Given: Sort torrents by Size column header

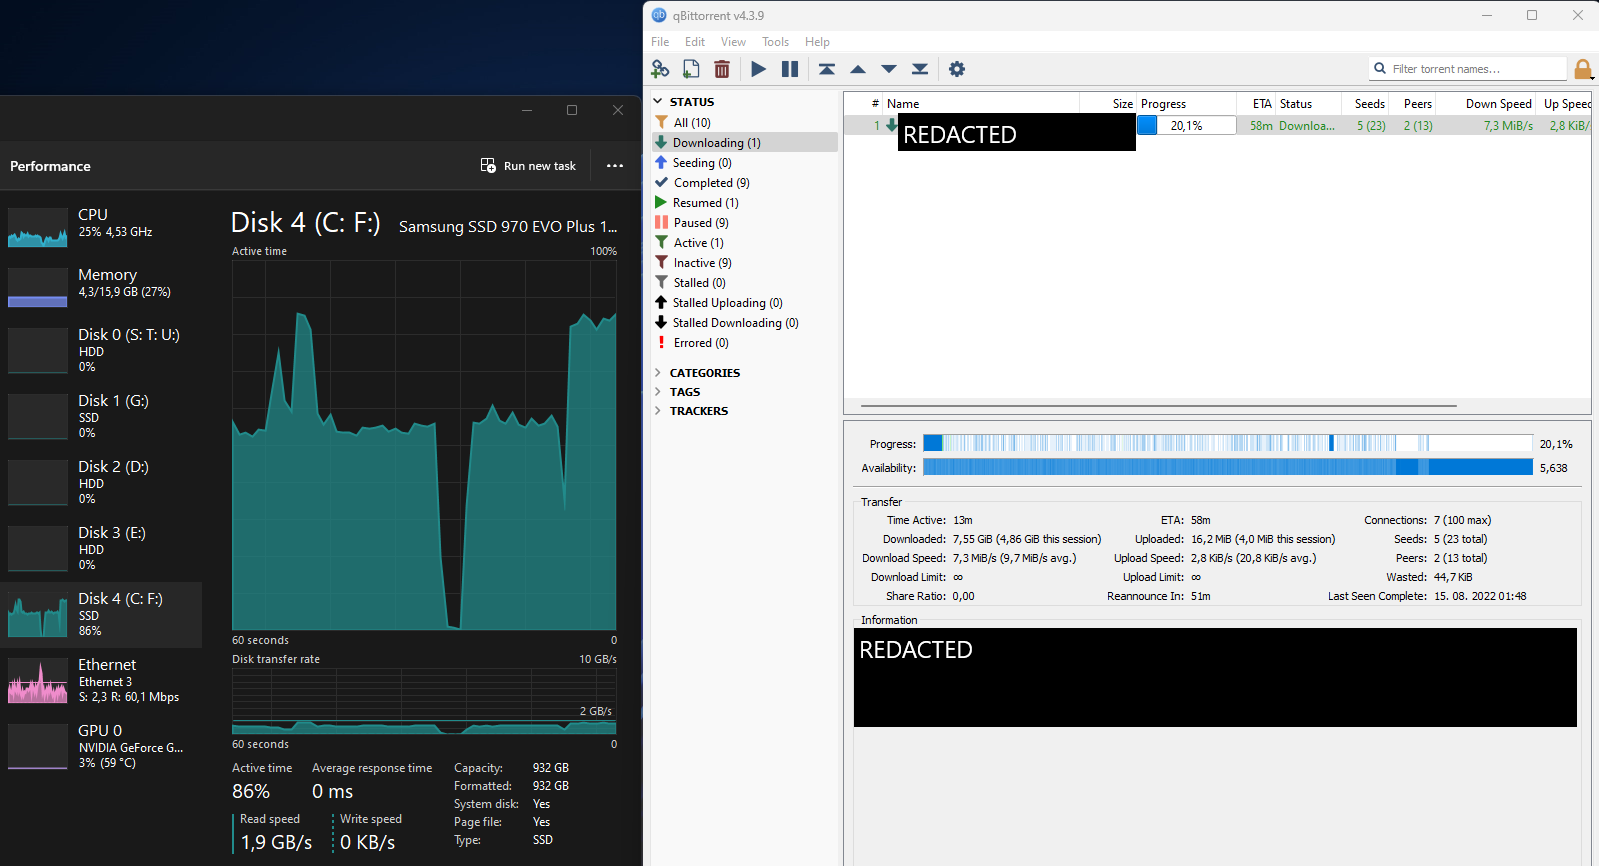Looking at the screenshot, I should (1108, 104).
